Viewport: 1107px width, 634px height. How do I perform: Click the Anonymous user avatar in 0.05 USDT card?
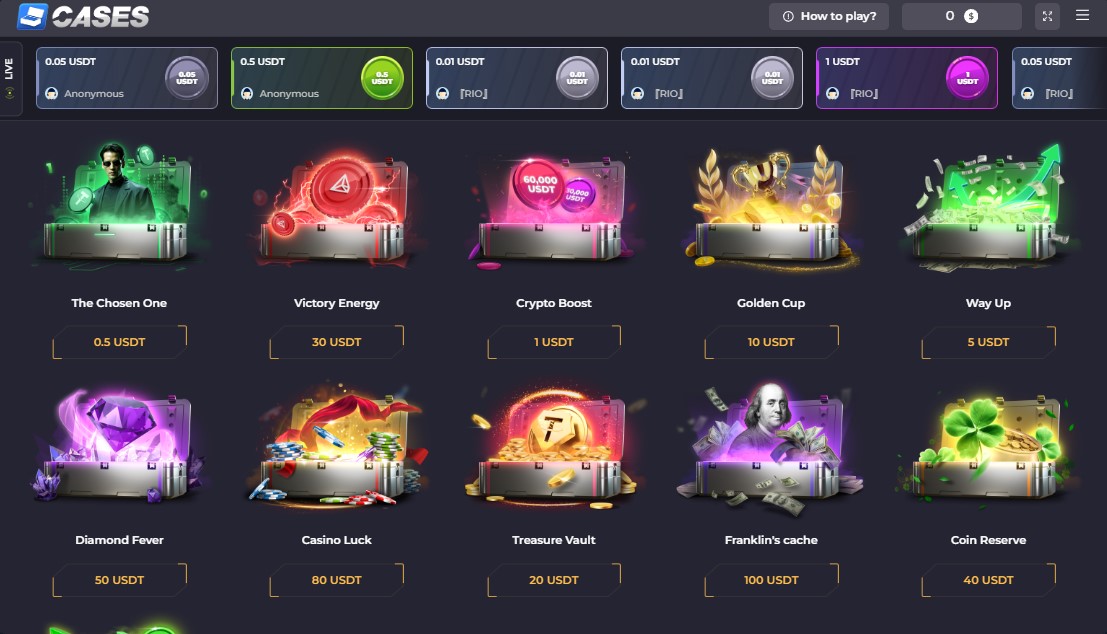52,93
